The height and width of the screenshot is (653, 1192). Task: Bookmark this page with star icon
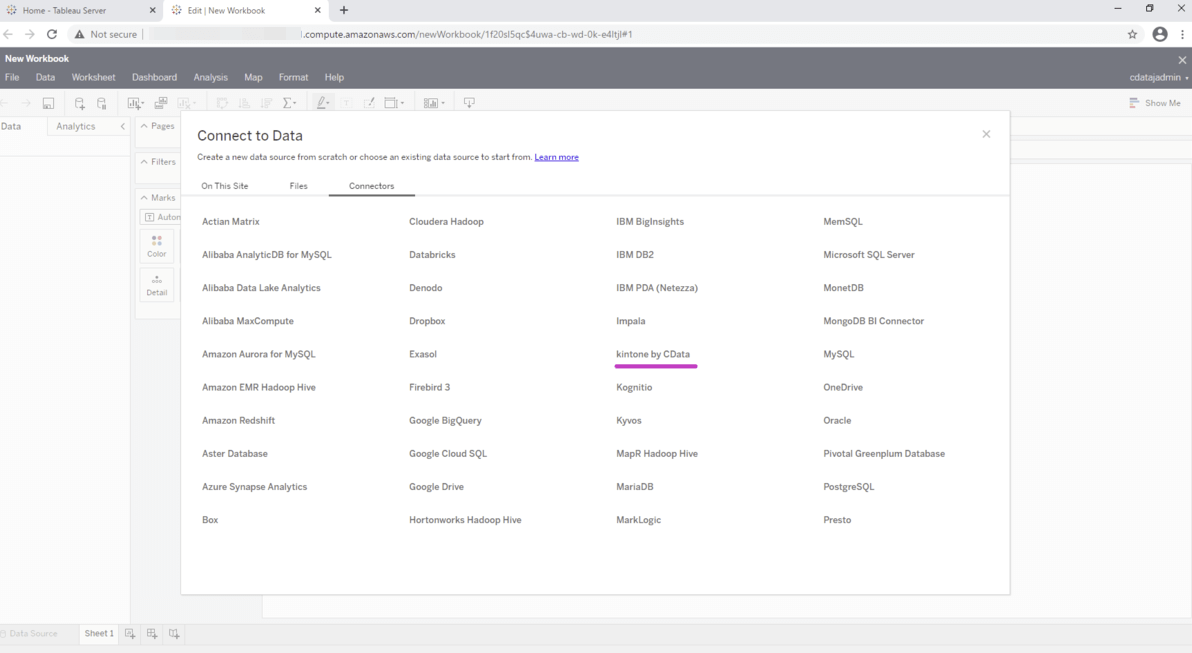(1132, 34)
